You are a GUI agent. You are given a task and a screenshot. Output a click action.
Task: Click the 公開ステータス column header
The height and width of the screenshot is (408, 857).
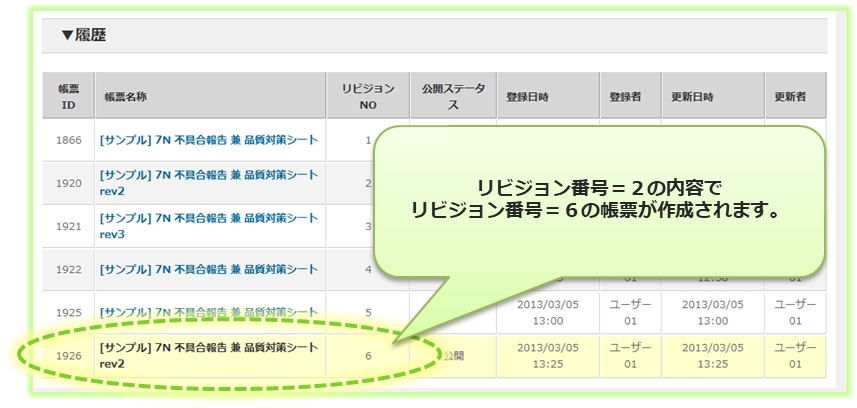coord(453,96)
